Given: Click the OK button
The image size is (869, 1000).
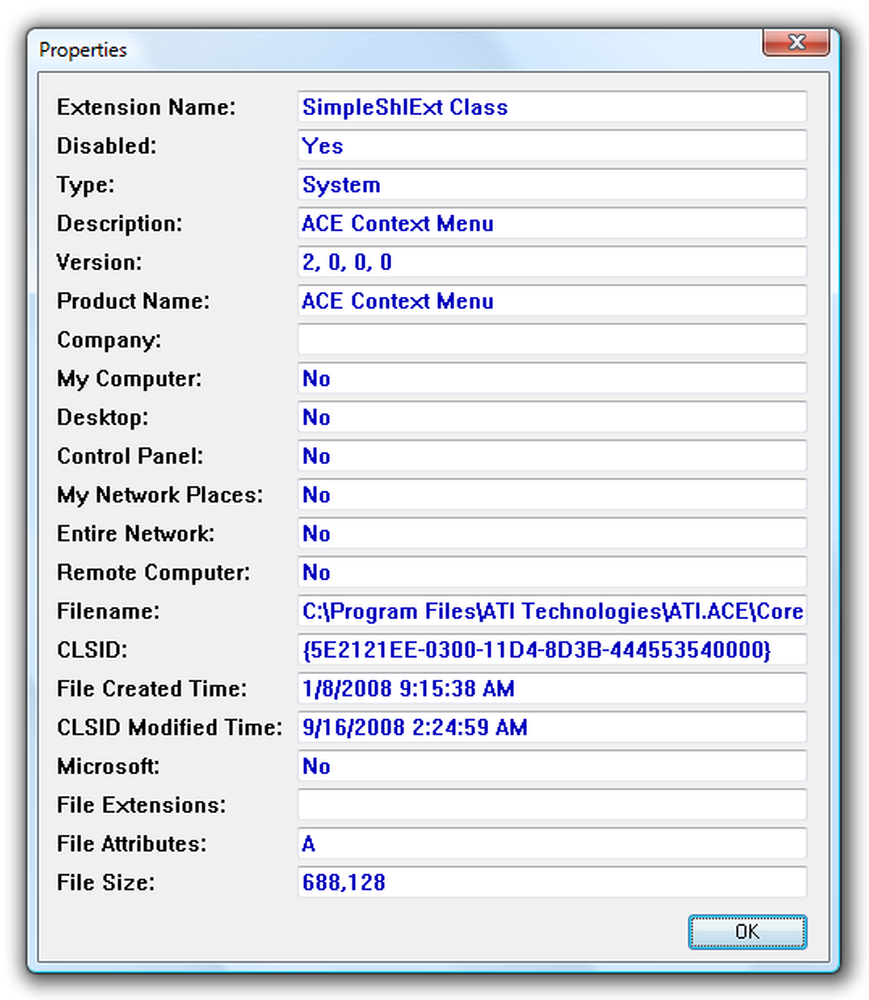Looking at the screenshot, I should click(x=747, y=932).
